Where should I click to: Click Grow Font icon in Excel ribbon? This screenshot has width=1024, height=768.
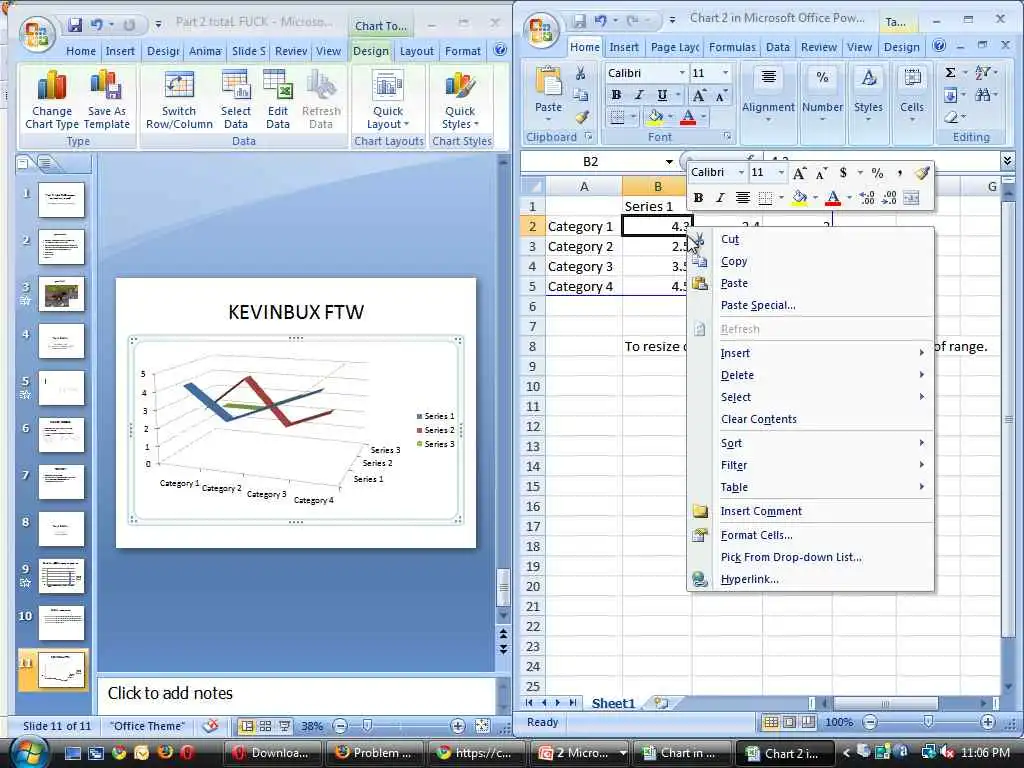tap(699, 95)
